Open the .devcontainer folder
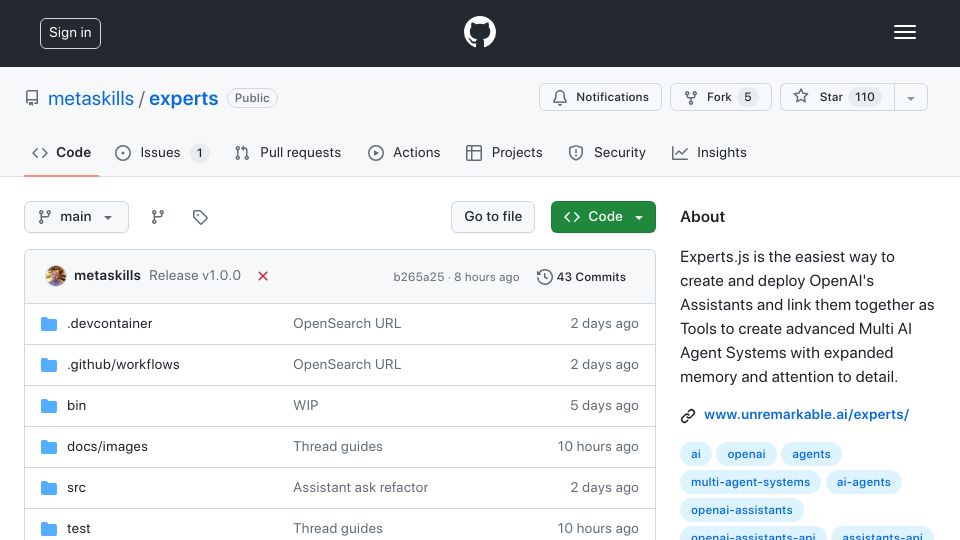Viewport: 960px width, 540px height. (x=110, y=323)
